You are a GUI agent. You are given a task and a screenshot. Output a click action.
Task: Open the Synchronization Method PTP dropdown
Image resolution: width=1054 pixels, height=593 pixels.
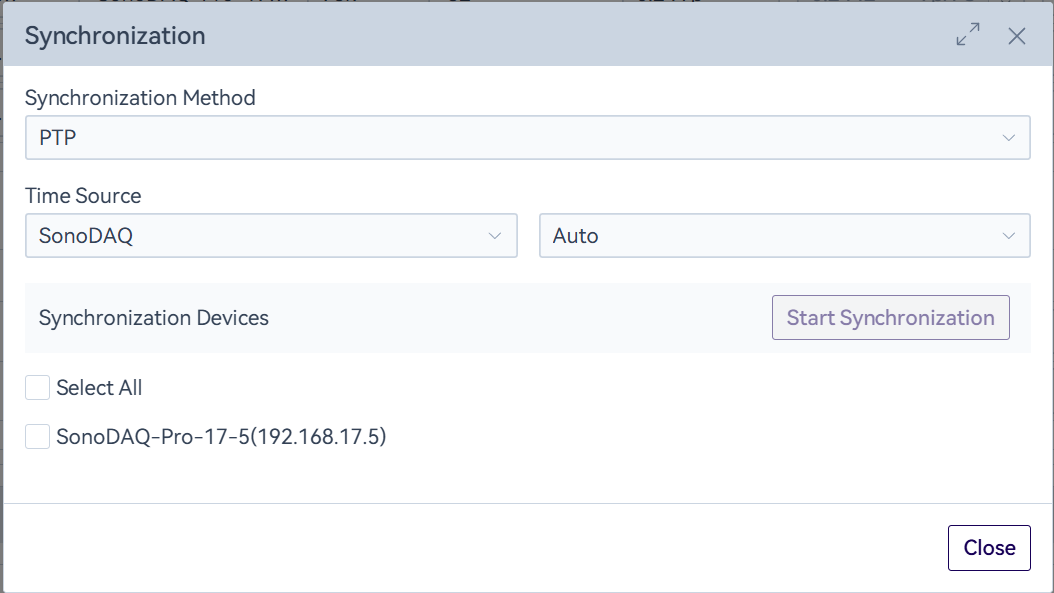click(527, 138)
